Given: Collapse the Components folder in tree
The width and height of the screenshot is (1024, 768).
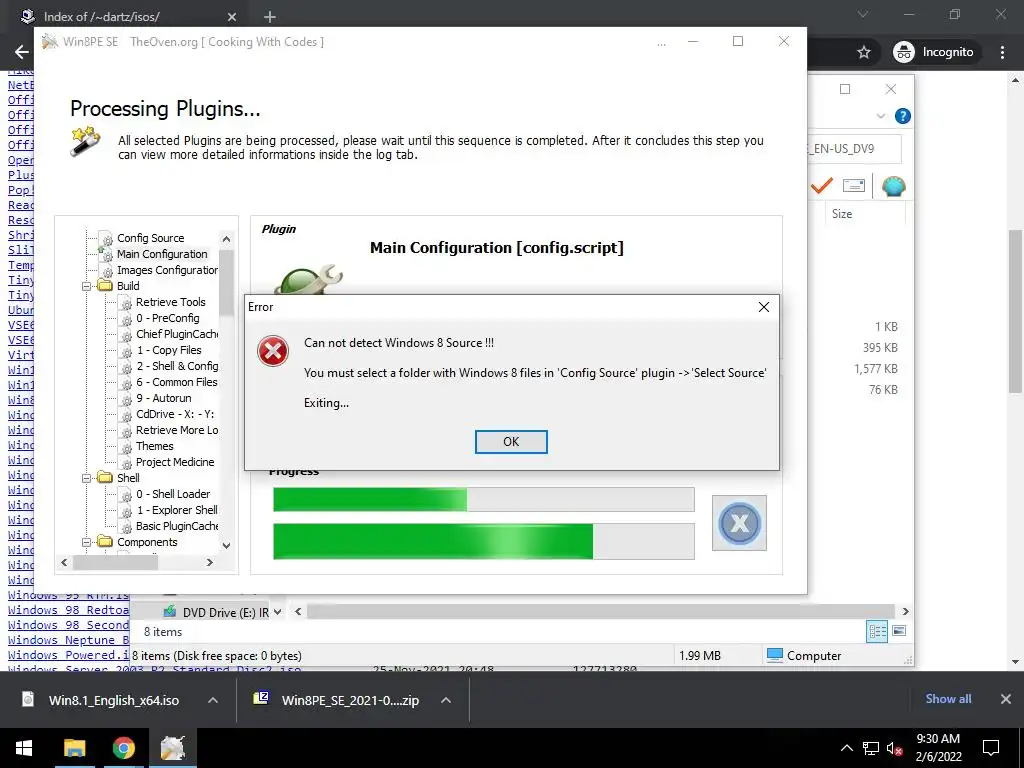Looking at the screenshot, I should (86, 542).
